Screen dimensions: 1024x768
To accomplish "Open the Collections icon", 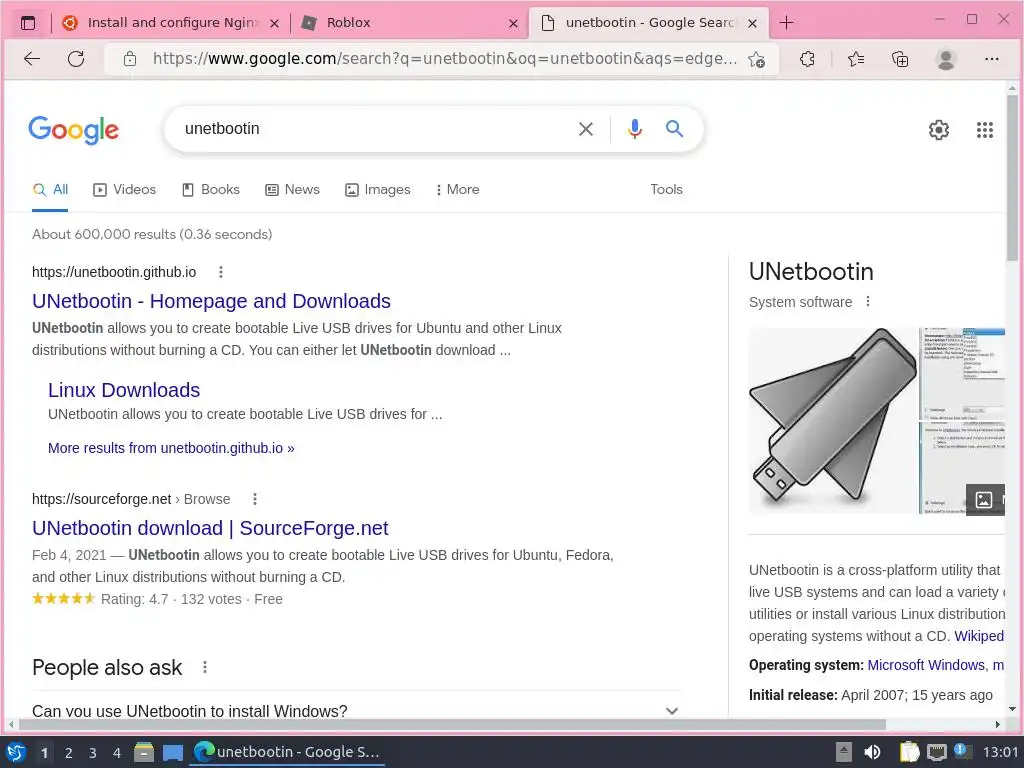I will point(900,59).
